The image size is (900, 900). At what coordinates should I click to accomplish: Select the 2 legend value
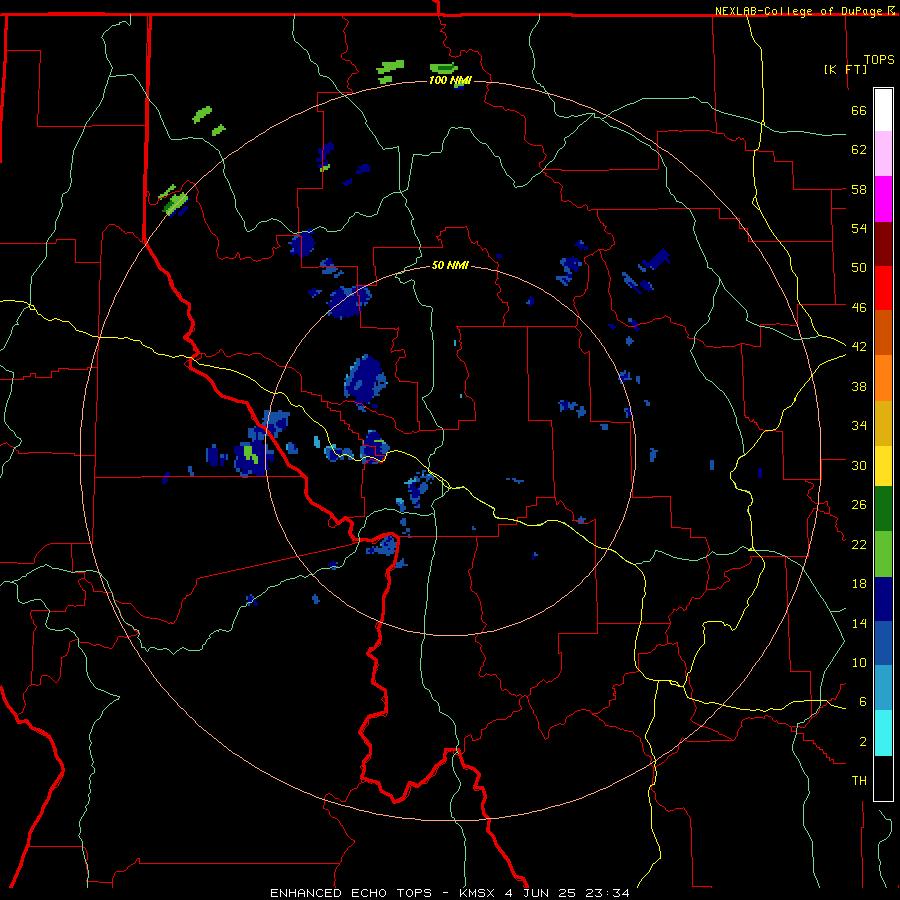[x=863, y=742]
